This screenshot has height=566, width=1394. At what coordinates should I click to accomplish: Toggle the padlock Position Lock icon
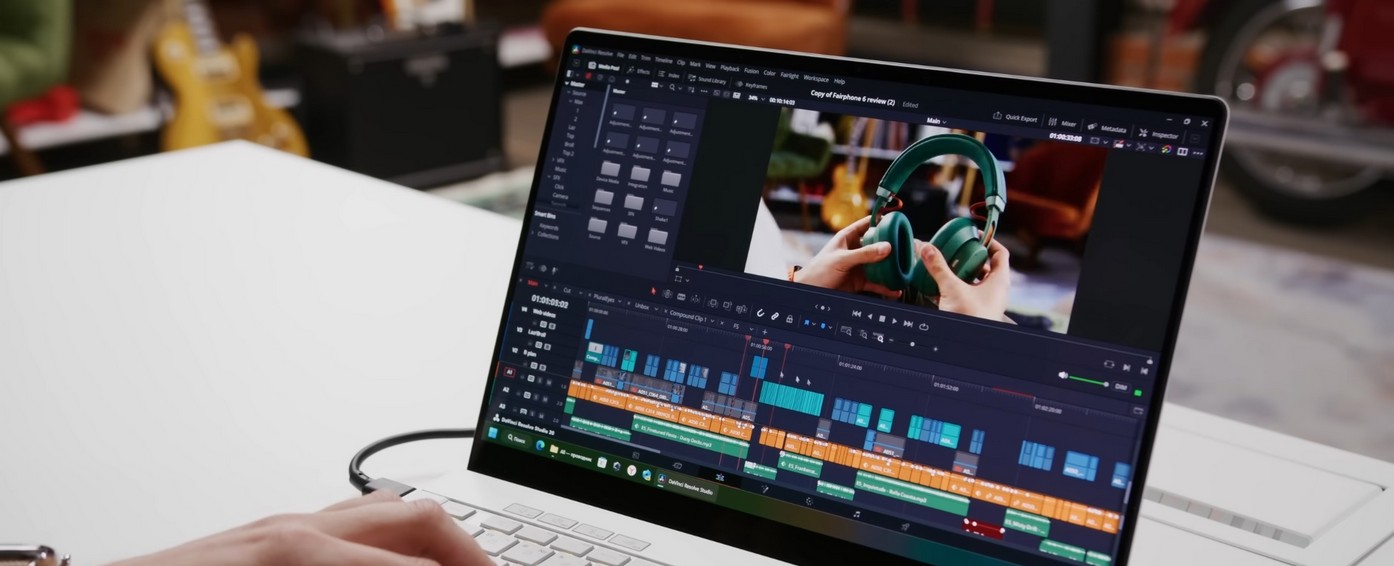[789, 318]
